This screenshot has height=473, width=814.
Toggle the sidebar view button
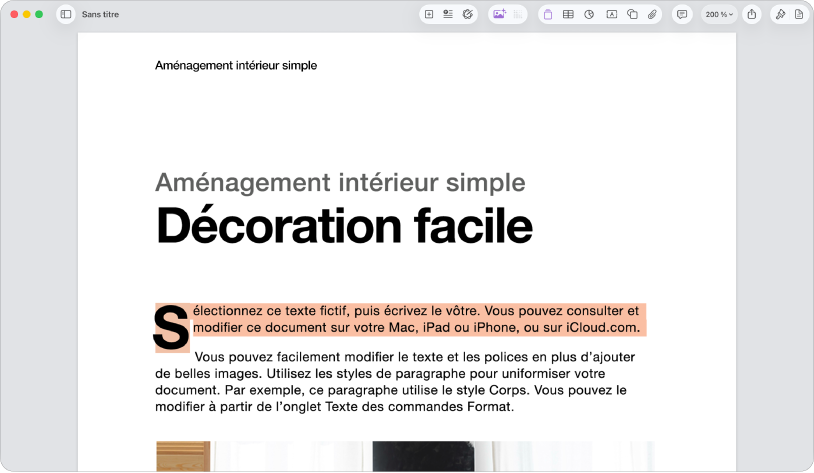coord(66,15)
